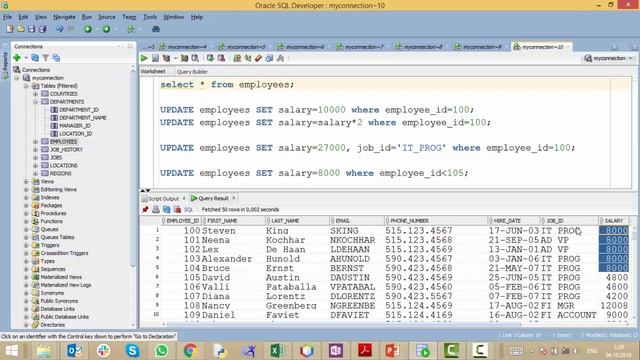Select the LOCATIONS table in tree
The width and height of the screenshot is (640, 360).
[63, 165]
